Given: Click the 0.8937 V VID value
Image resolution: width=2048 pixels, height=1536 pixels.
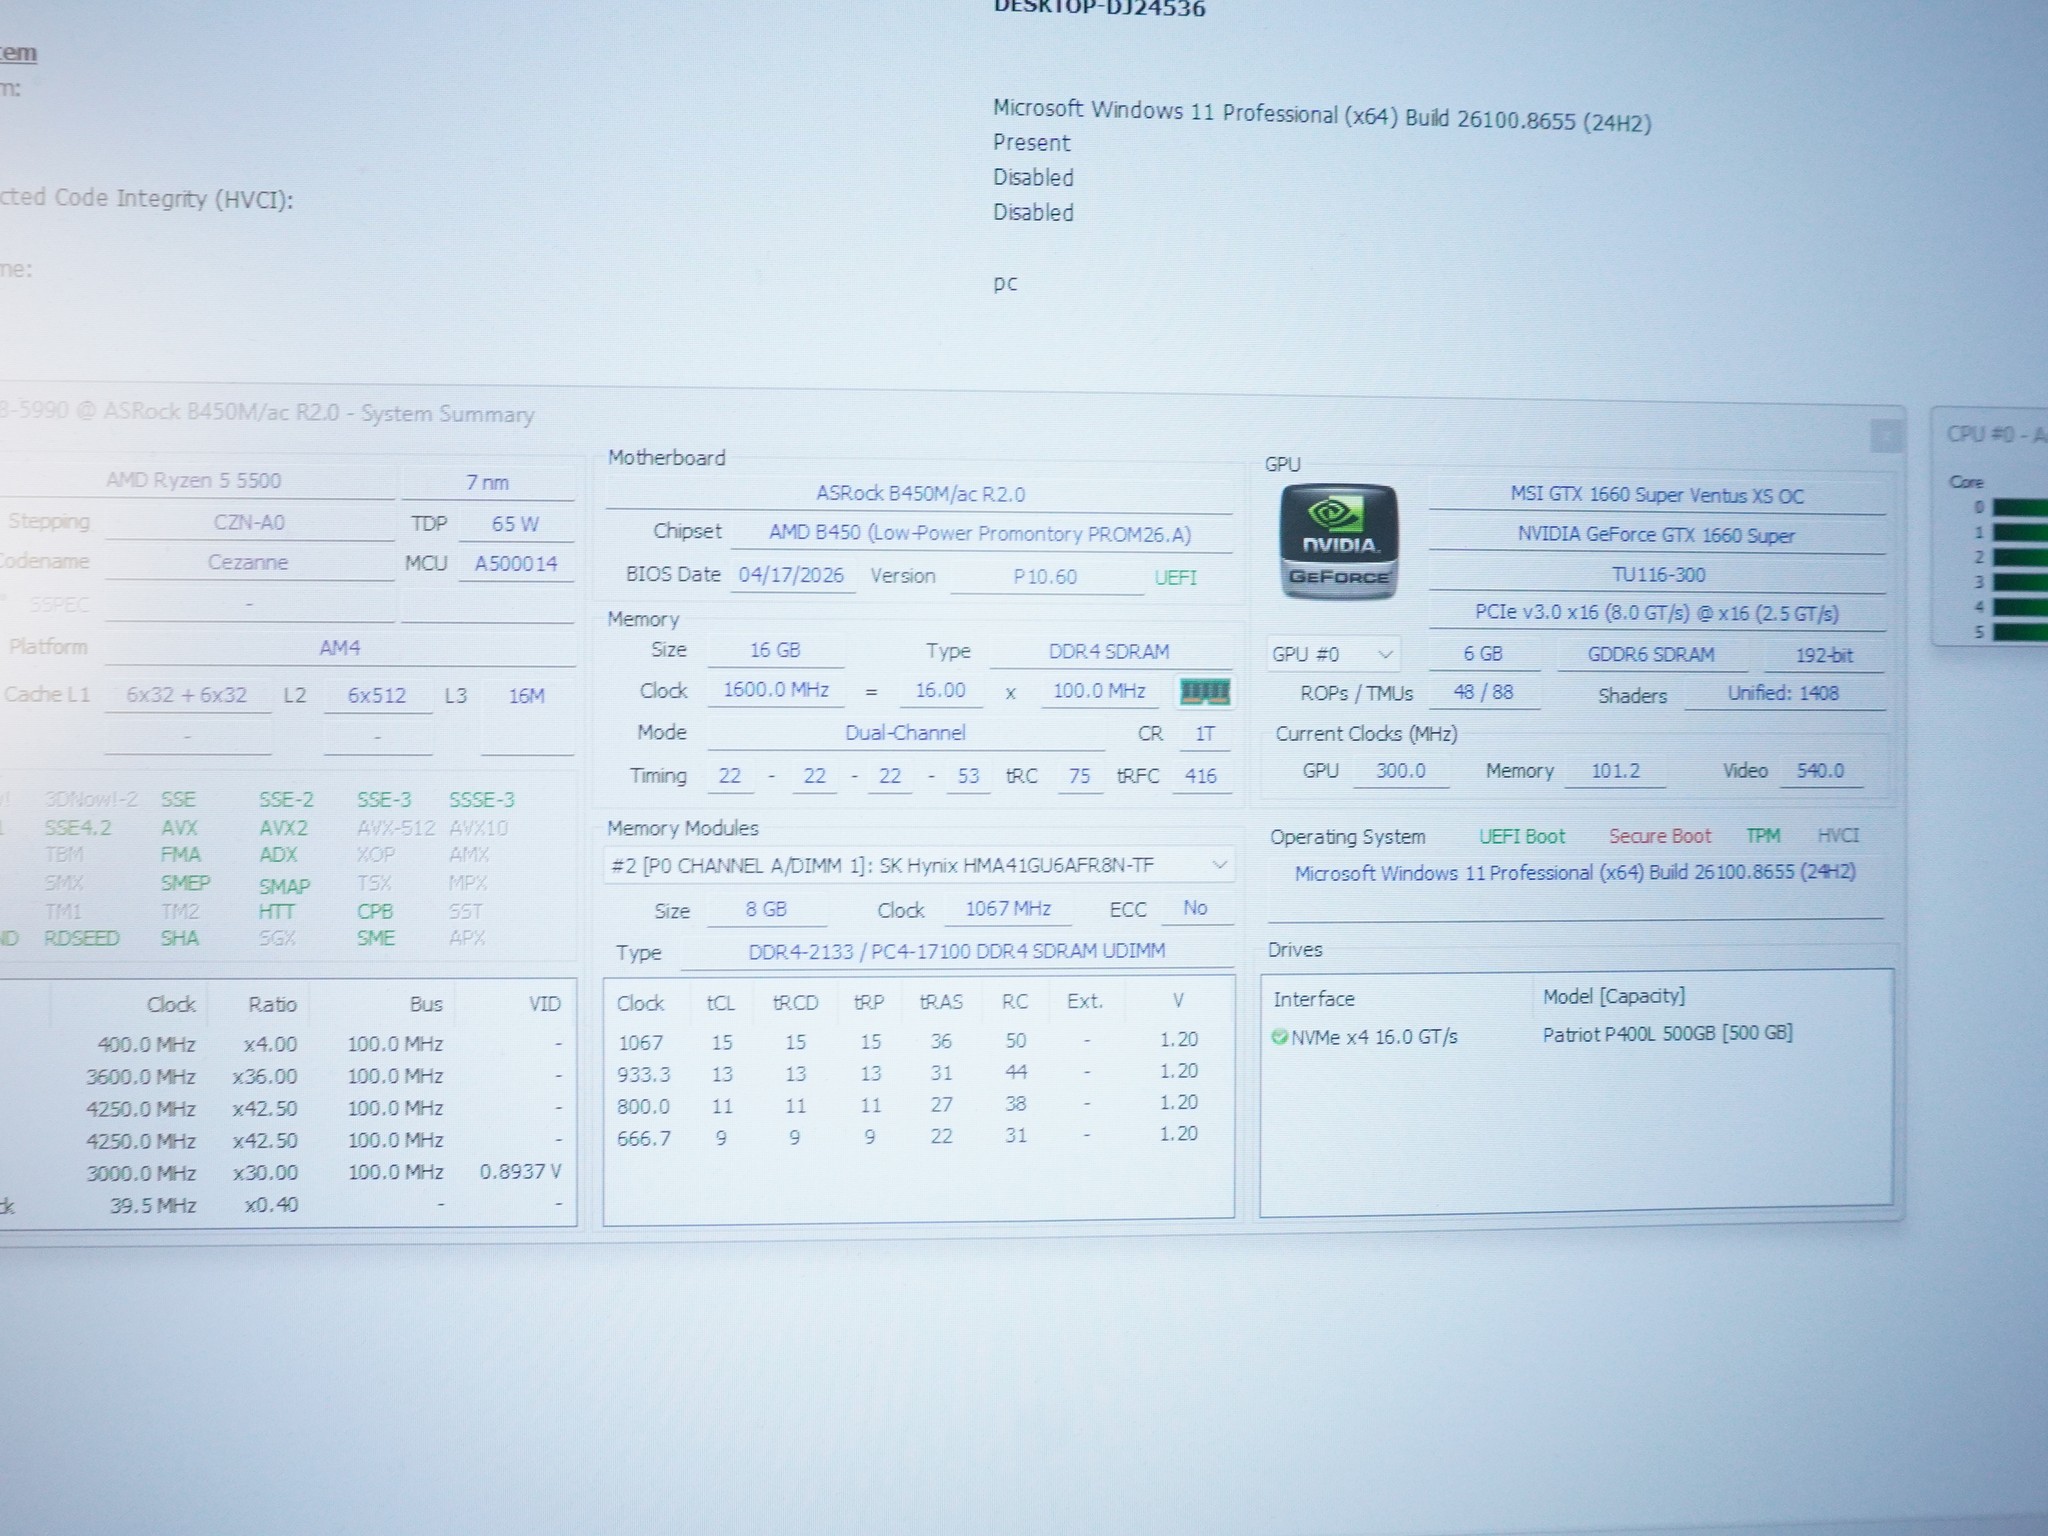Looking at the screenshot, I should click(x=520, y=1172).
